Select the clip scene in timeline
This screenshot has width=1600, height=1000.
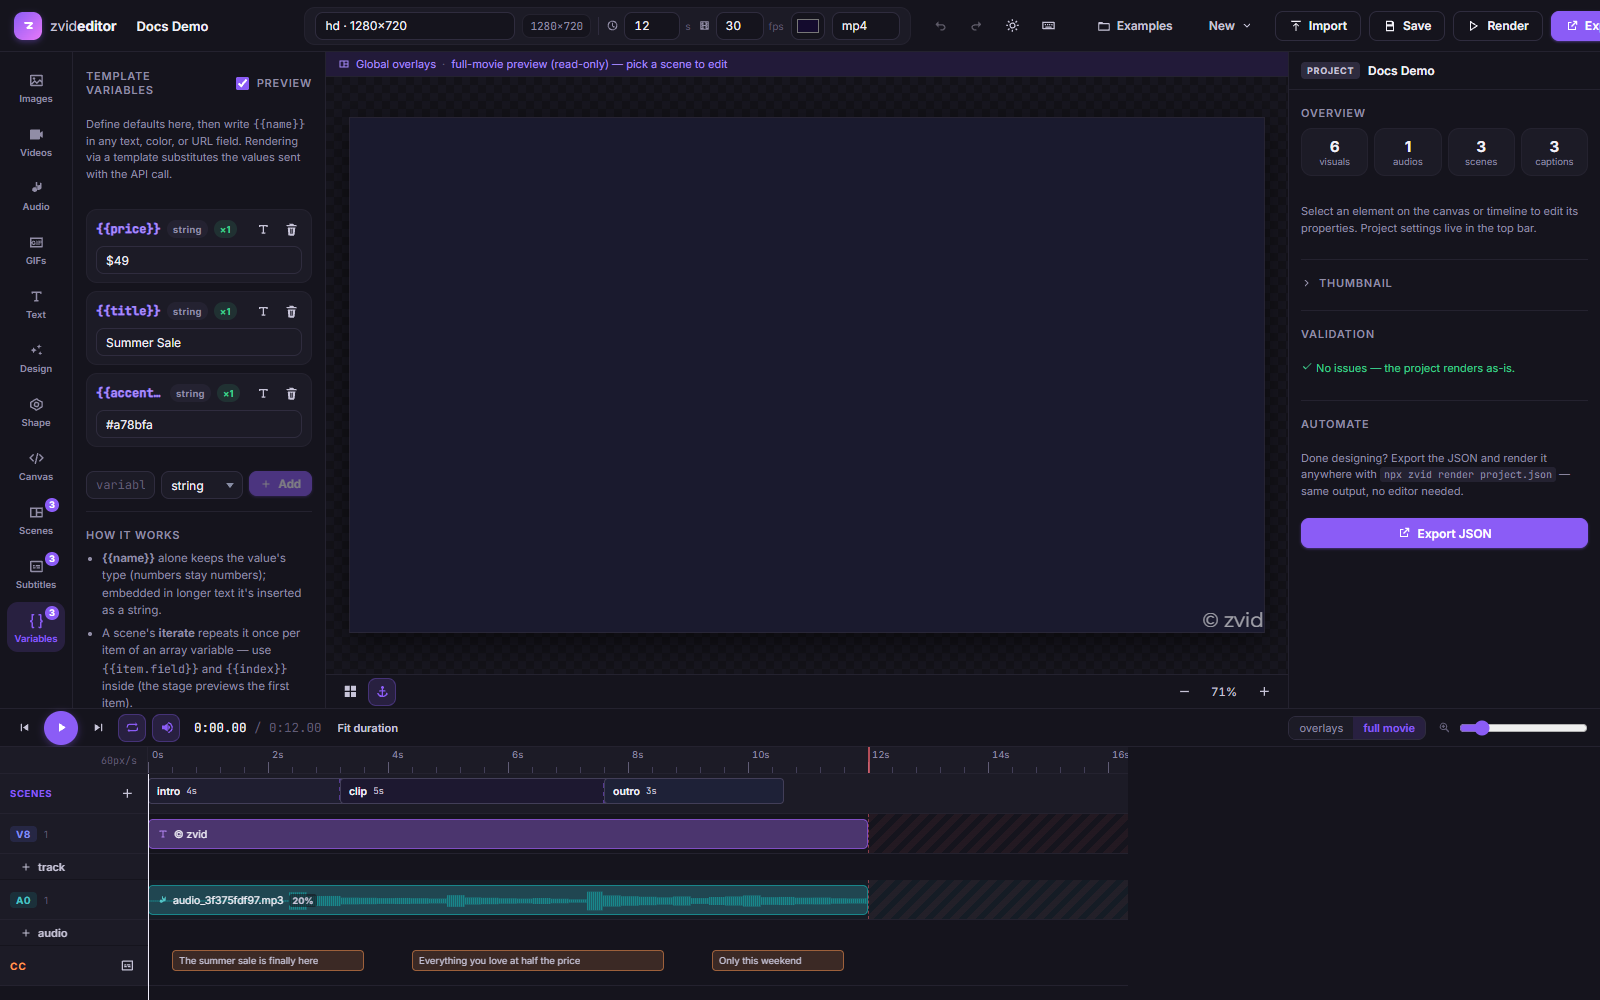tap(472, 791)
